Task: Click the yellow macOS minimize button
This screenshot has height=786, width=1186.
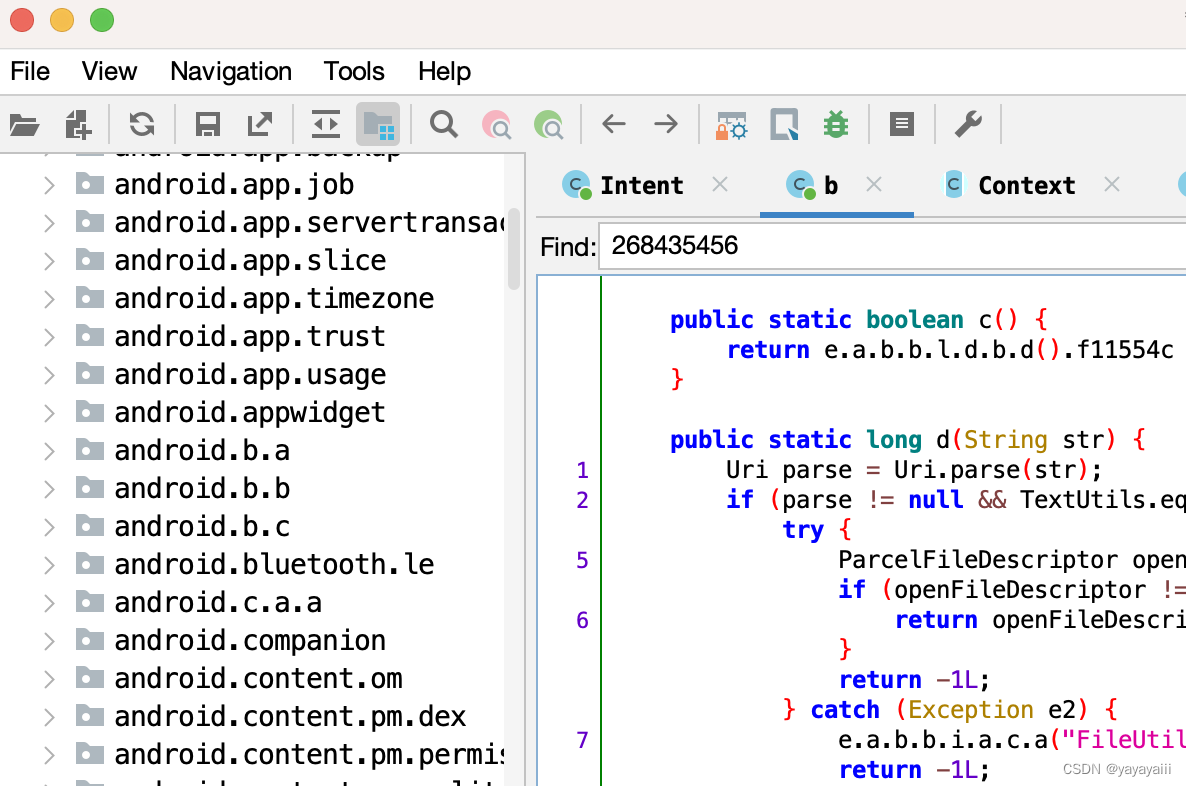Action: tap(62, 20)
